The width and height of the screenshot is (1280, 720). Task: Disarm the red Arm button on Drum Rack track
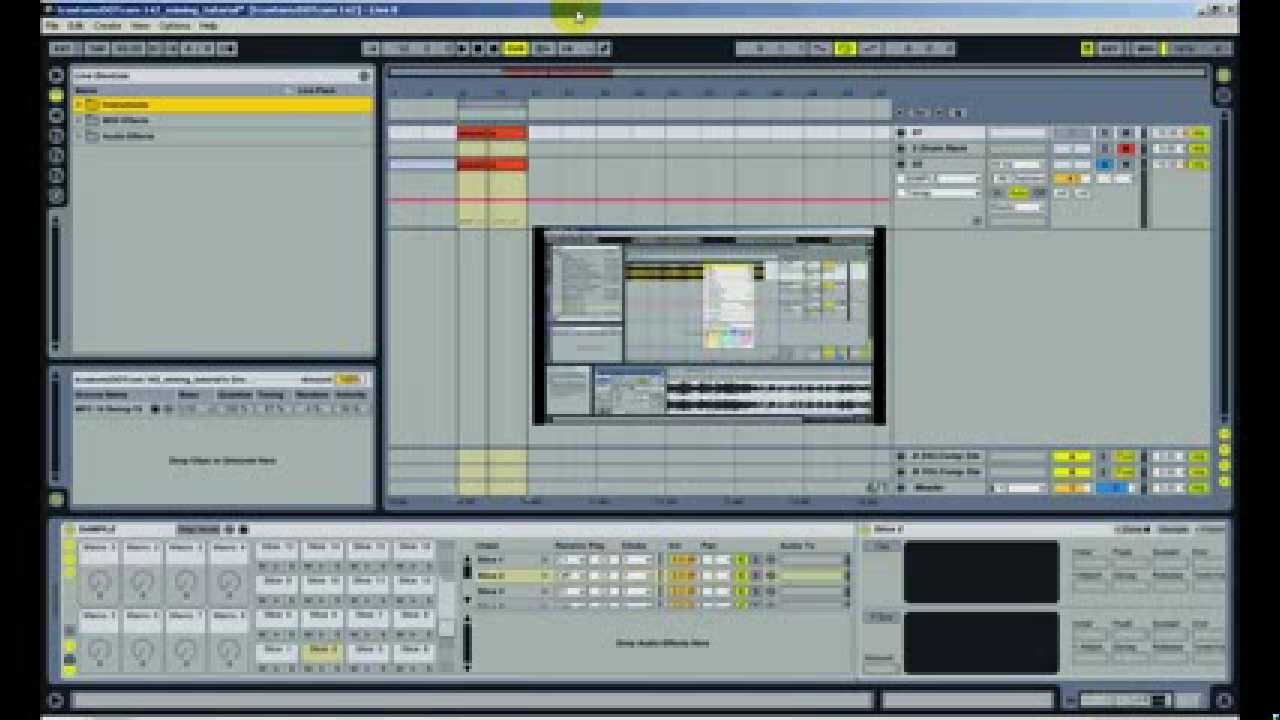pyautogui.click(x=1127, y=149)
